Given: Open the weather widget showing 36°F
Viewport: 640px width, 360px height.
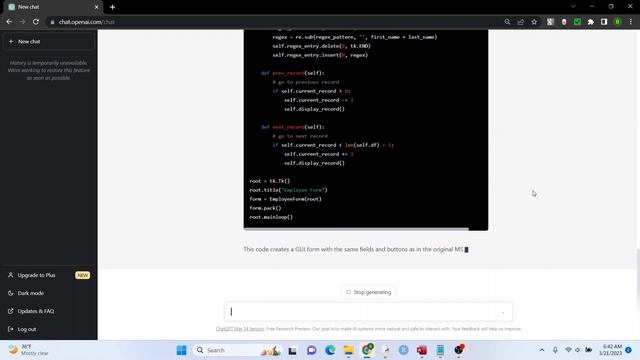Looking at the screenshot, I should (29, 350).
